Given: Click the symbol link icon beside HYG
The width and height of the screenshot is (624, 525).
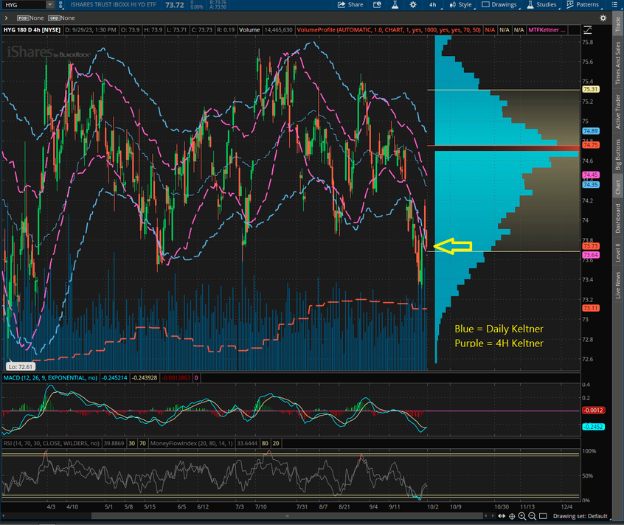Looking at the screenshot, I should click(60, 5).
